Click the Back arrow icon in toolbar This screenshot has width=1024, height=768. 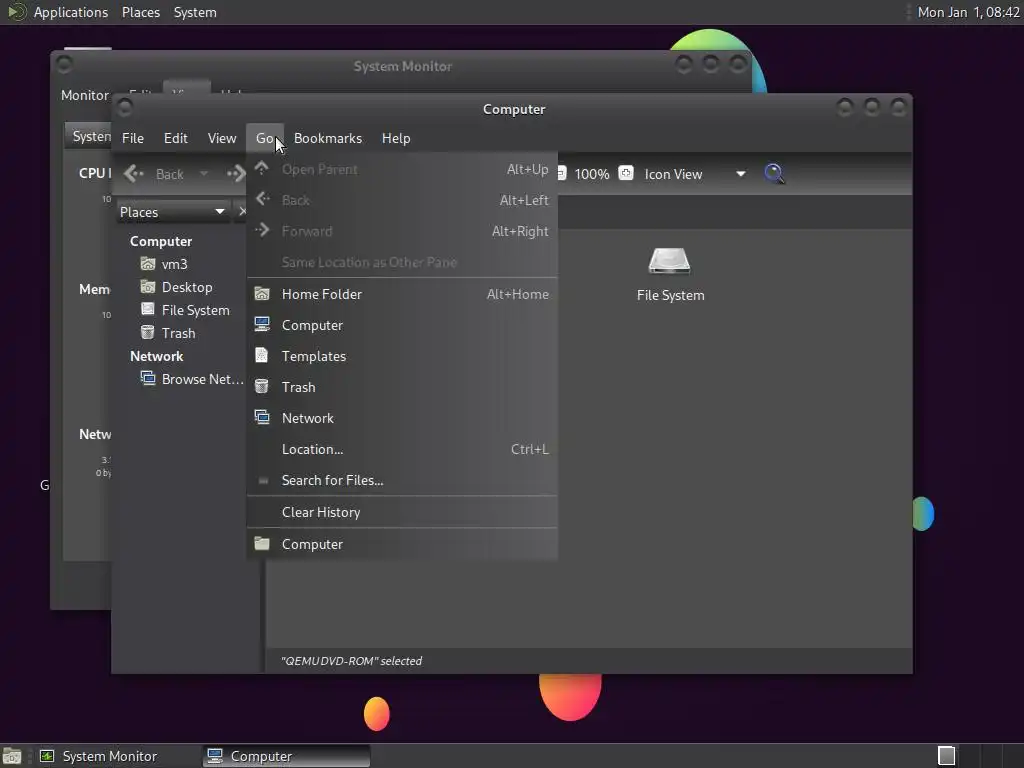click(134, 174)
